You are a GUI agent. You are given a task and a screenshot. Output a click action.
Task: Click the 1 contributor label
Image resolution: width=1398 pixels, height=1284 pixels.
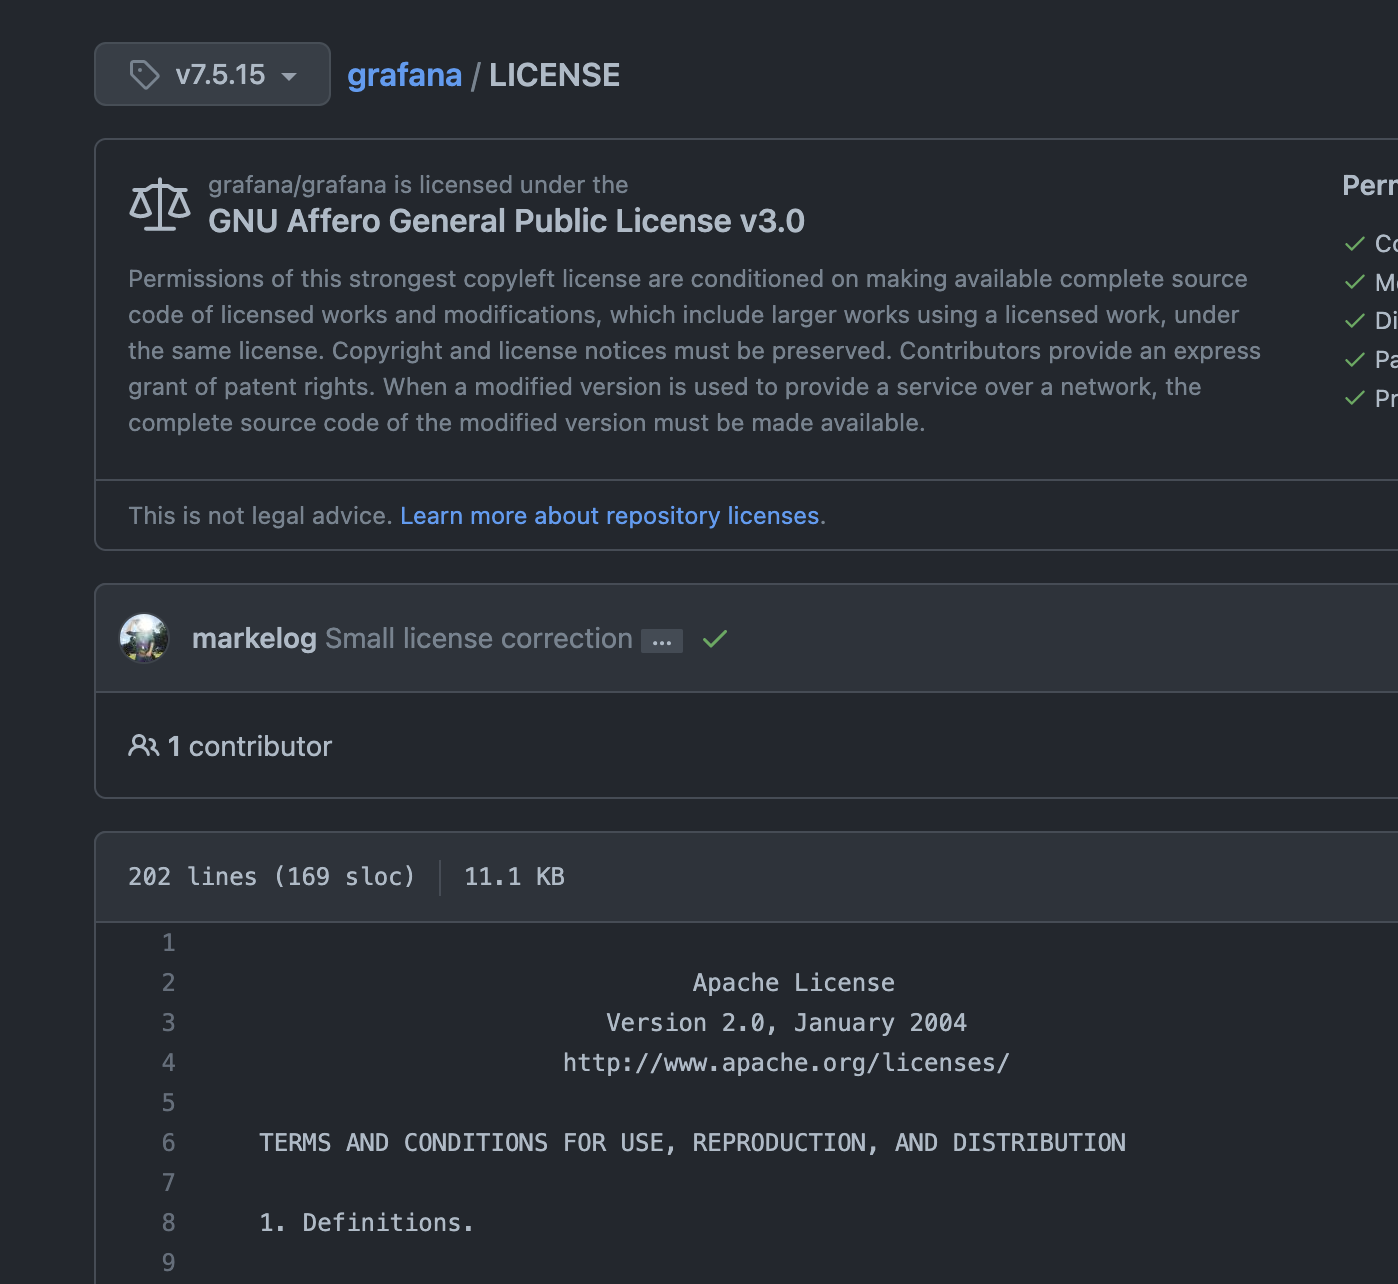[x=250, y=746]
